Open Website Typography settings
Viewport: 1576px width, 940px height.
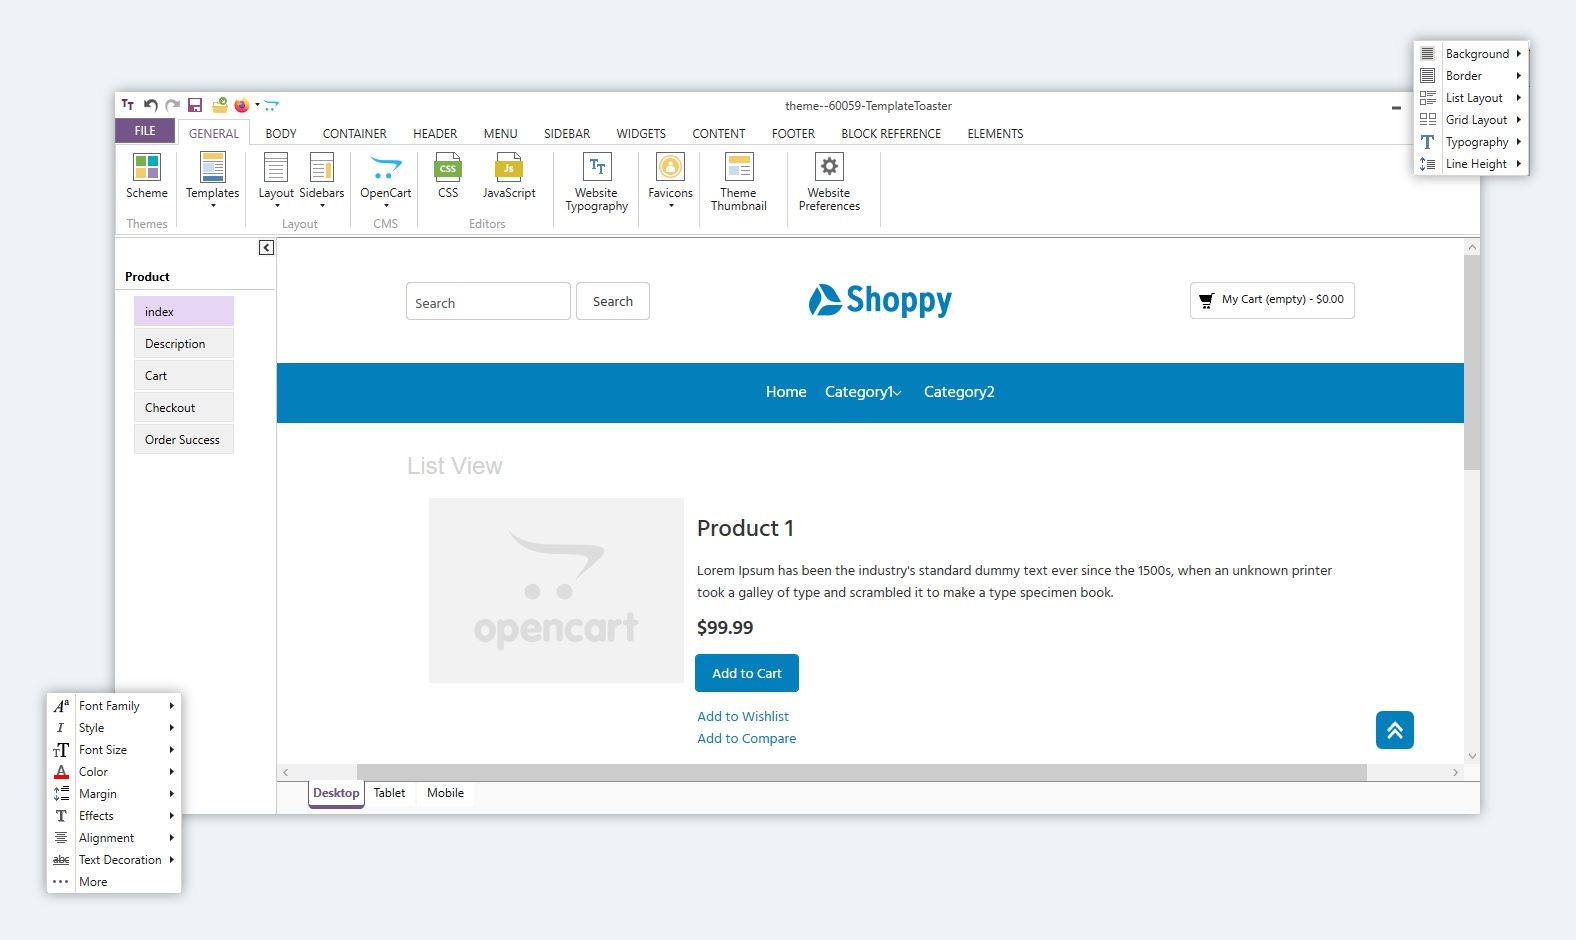pos(597,183)
